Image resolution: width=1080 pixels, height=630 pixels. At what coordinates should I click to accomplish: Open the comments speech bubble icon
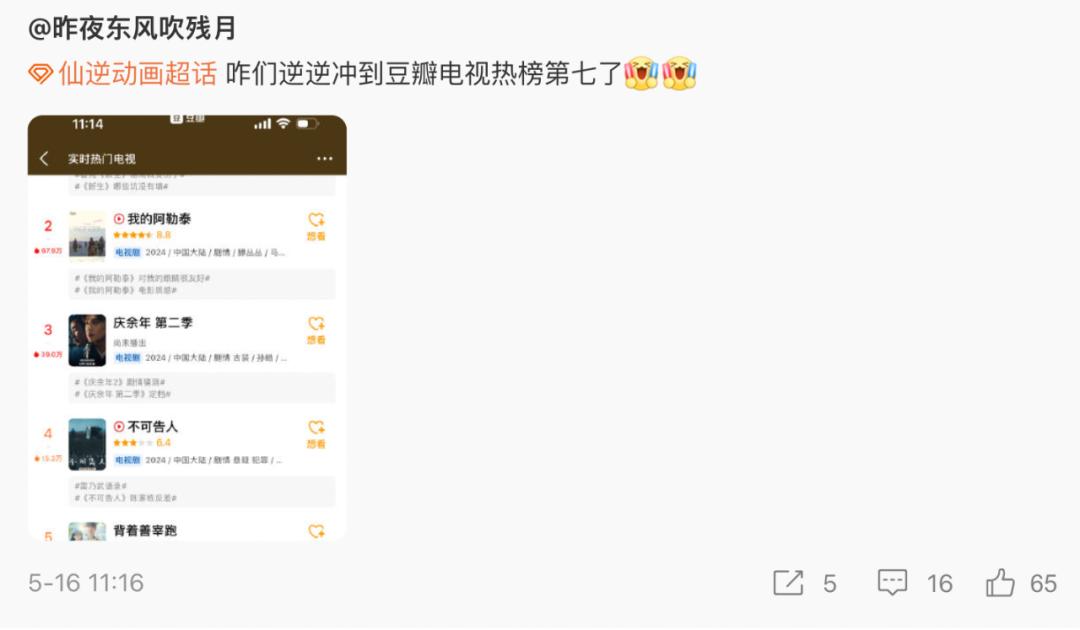point(892,582)
